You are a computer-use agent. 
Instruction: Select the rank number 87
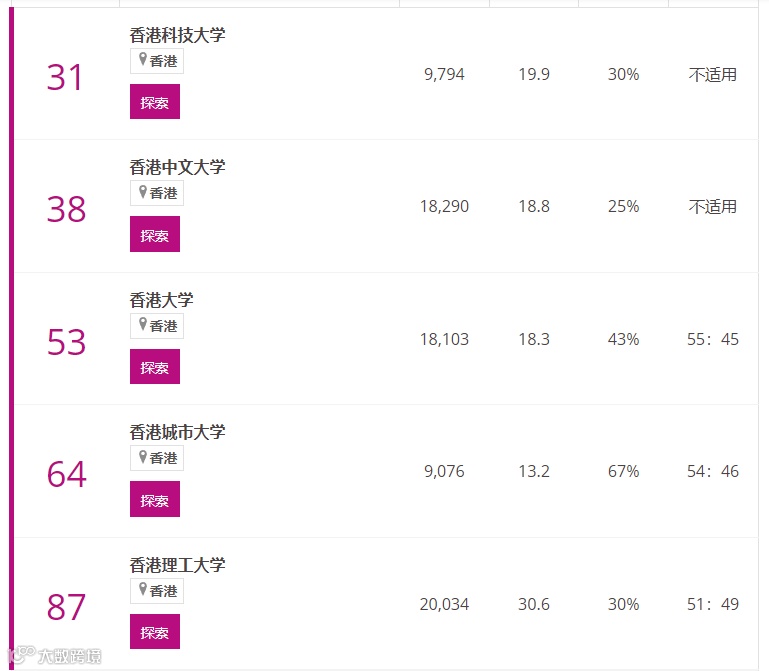coord(66,607)
